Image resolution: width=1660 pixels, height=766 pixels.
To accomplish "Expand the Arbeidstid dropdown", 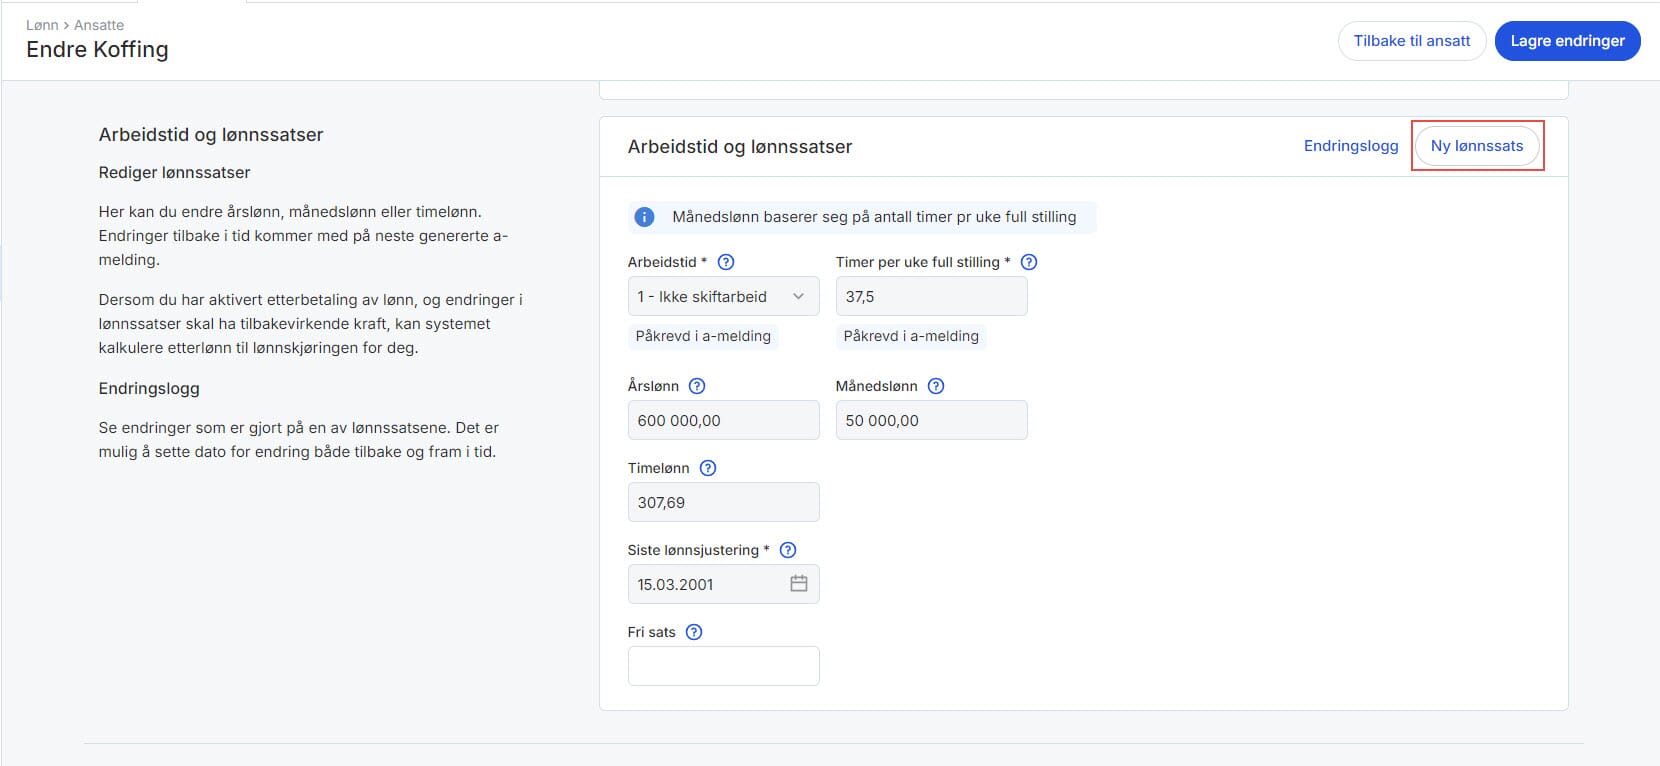I will pyautogui.click(x=722, y=297).
